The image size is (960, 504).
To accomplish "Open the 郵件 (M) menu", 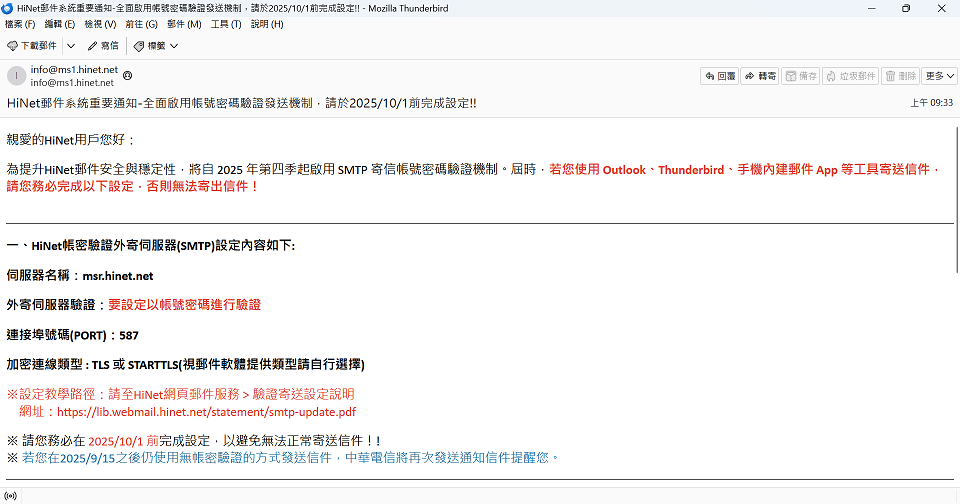I will point(184,24).
